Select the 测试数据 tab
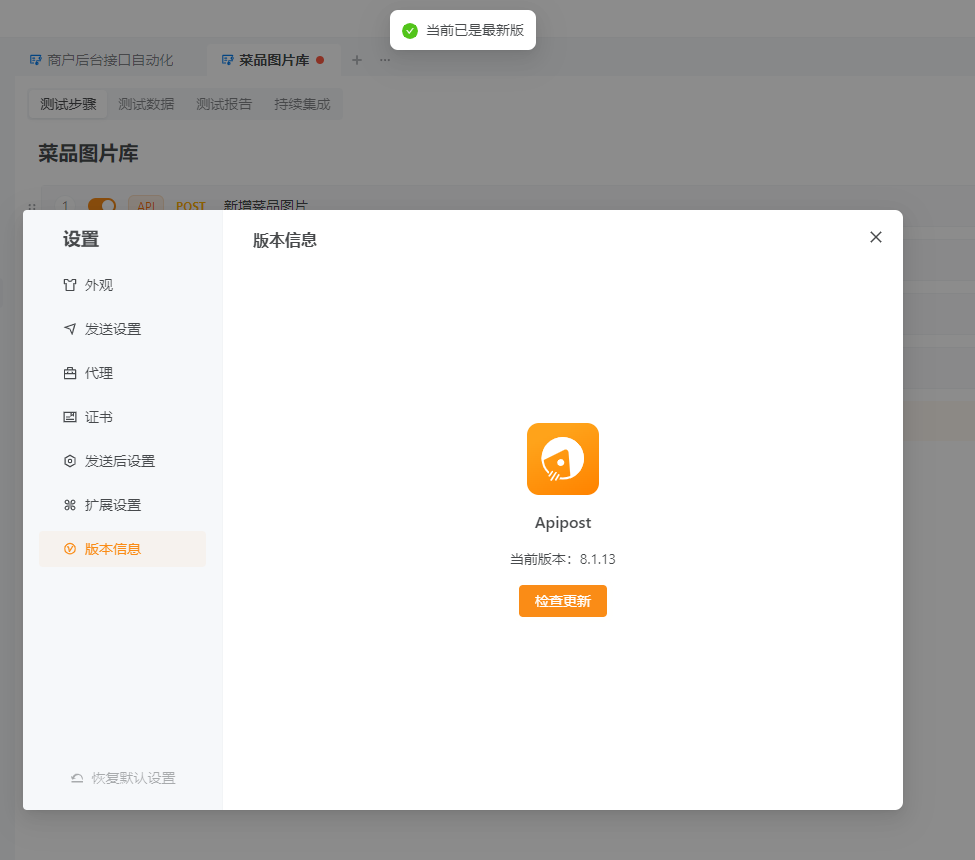Image resolution: width=975 pixels, height=860 pixels. click(x=146, y=104)
